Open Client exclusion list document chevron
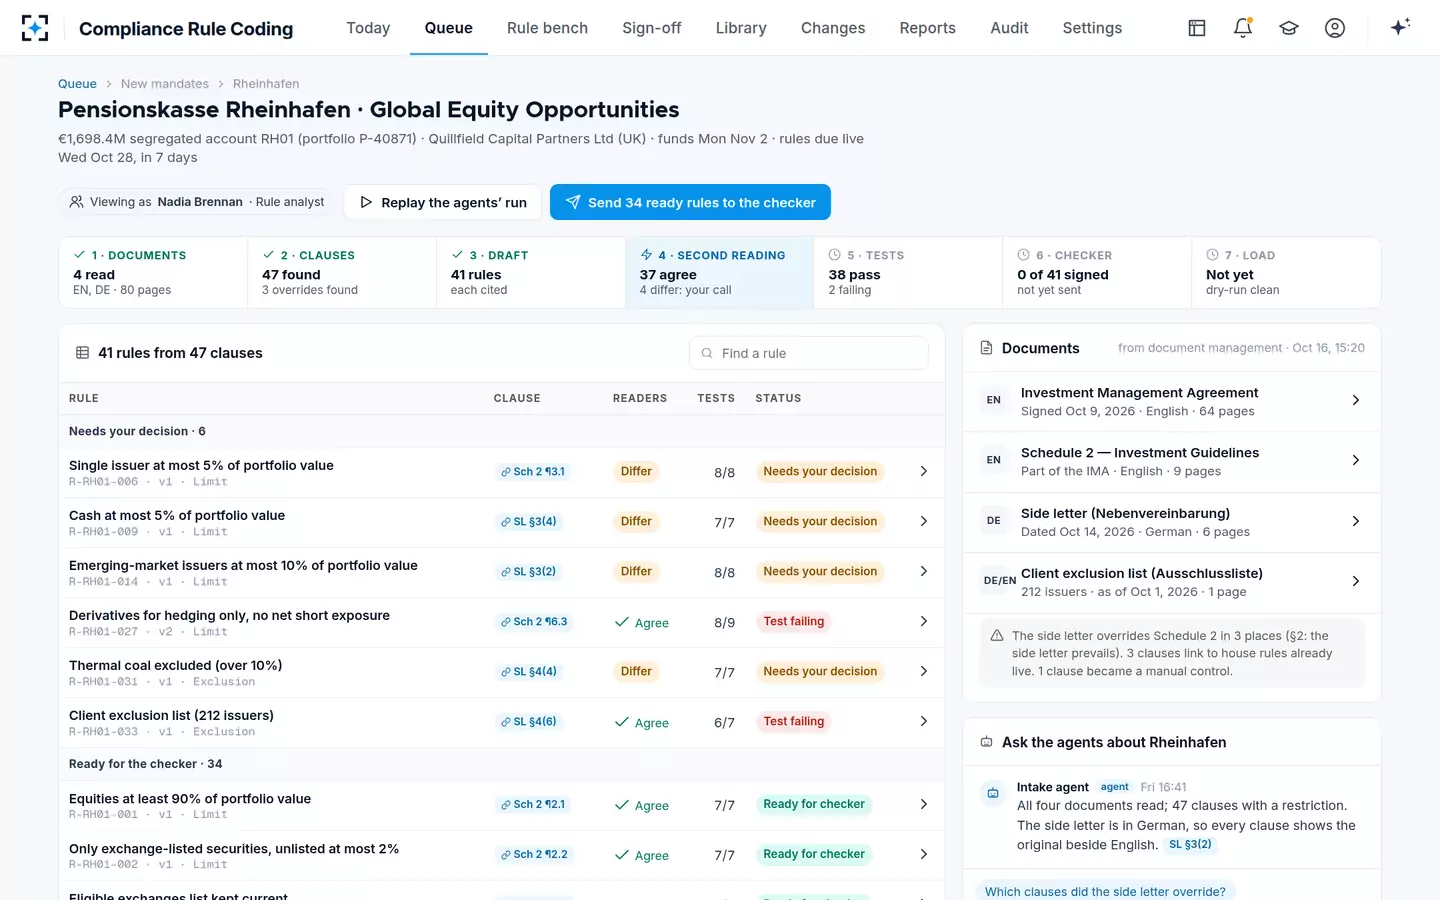Image resolution: width=1440 pixels, height=900 pixels. (x=1356, y=581)
